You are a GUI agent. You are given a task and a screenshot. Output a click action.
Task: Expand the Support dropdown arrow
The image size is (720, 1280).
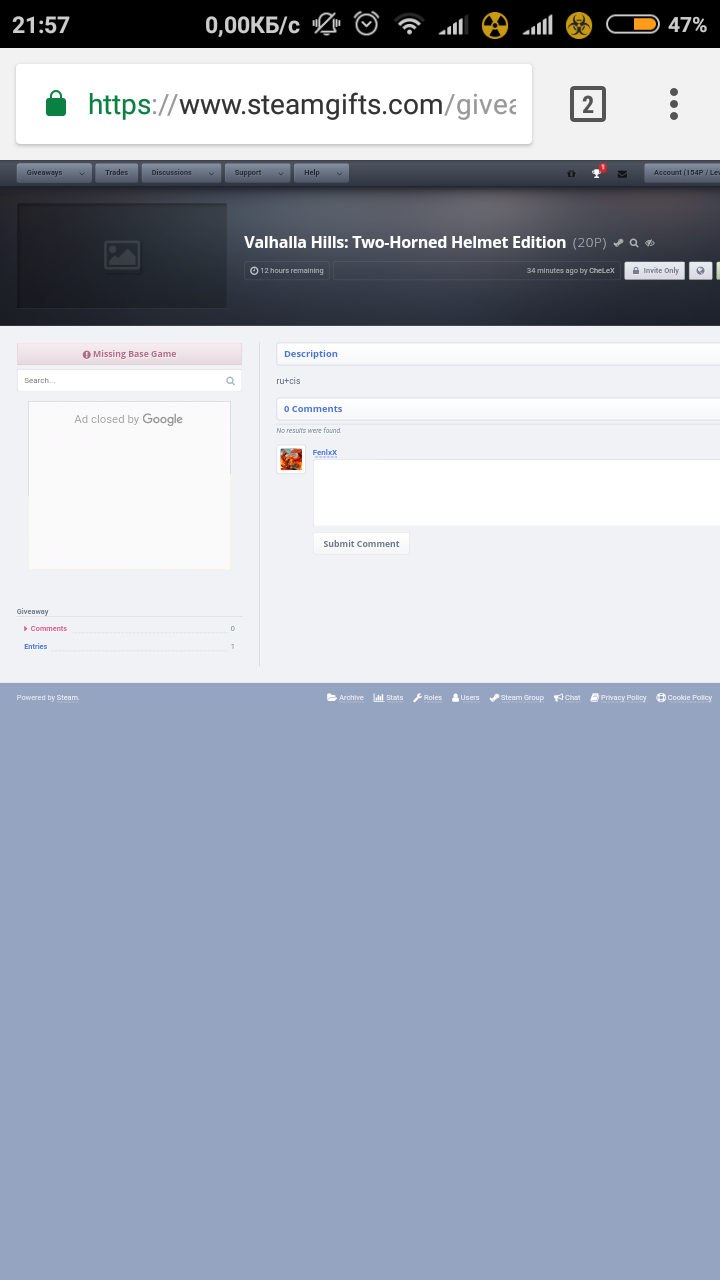tap(281, 173)
